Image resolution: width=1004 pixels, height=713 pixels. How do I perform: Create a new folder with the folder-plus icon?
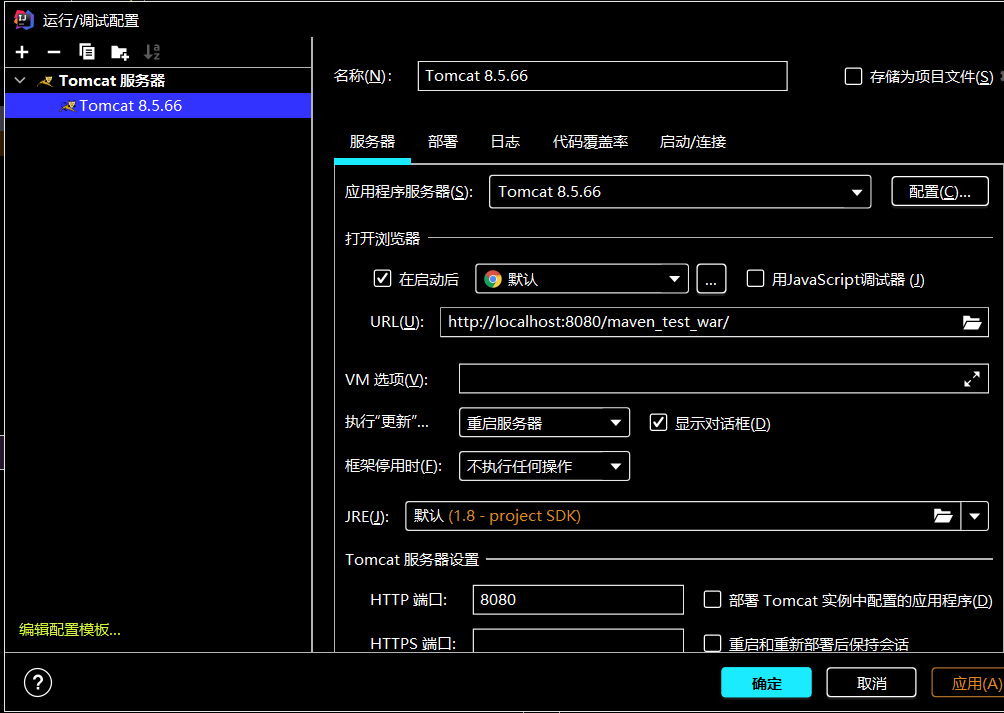pos(119,52)
